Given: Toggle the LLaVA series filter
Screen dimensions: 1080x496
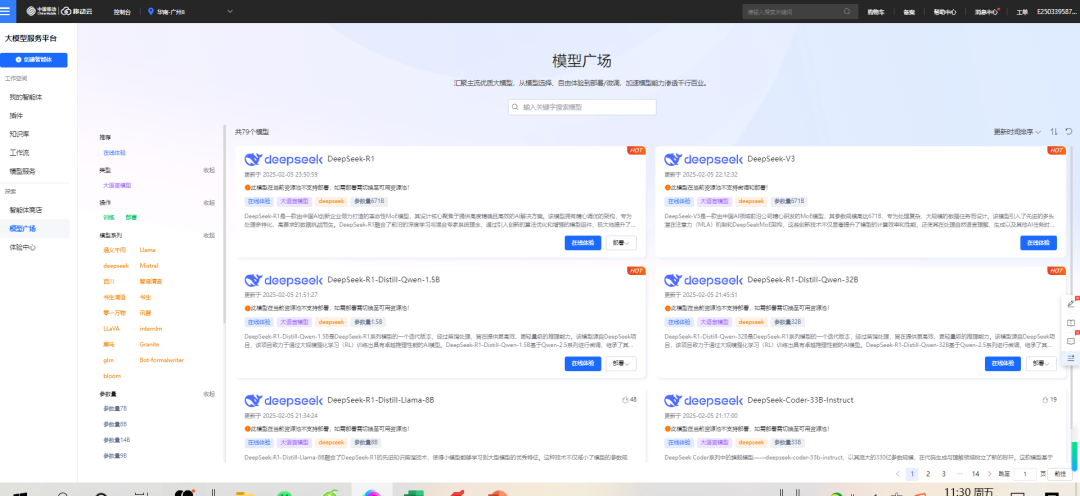Looking at the screenshot, I should (111, 329).
